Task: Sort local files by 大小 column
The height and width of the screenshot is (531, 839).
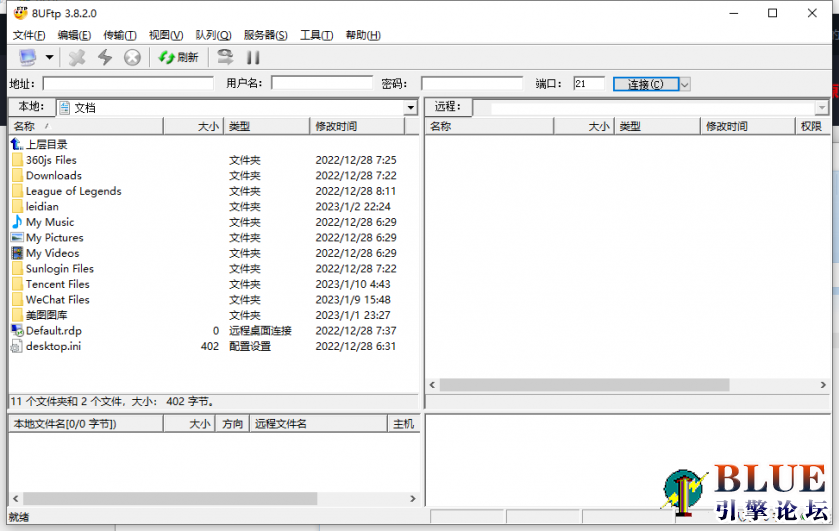Action: pos(193,126)
